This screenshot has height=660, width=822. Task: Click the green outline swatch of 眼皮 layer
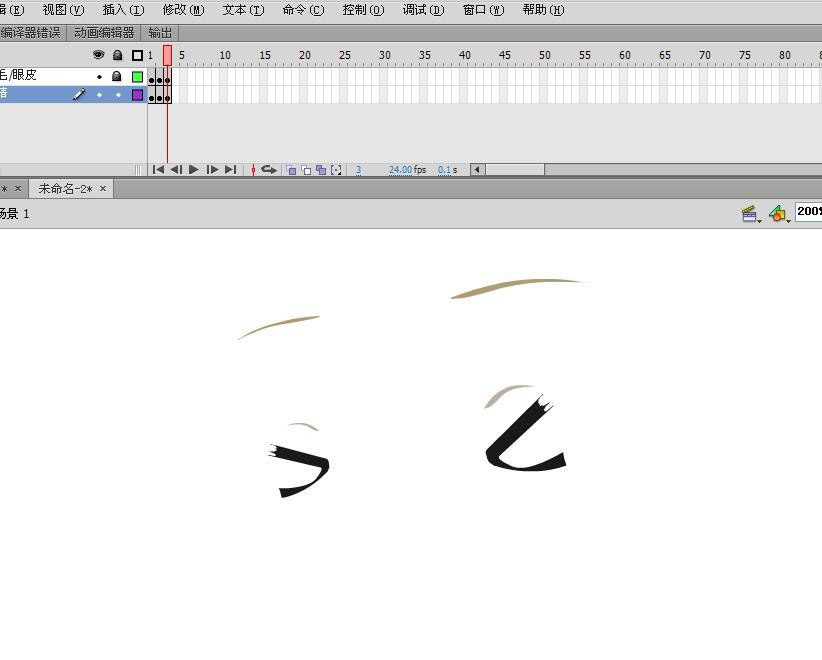click(x=138, y=76)
